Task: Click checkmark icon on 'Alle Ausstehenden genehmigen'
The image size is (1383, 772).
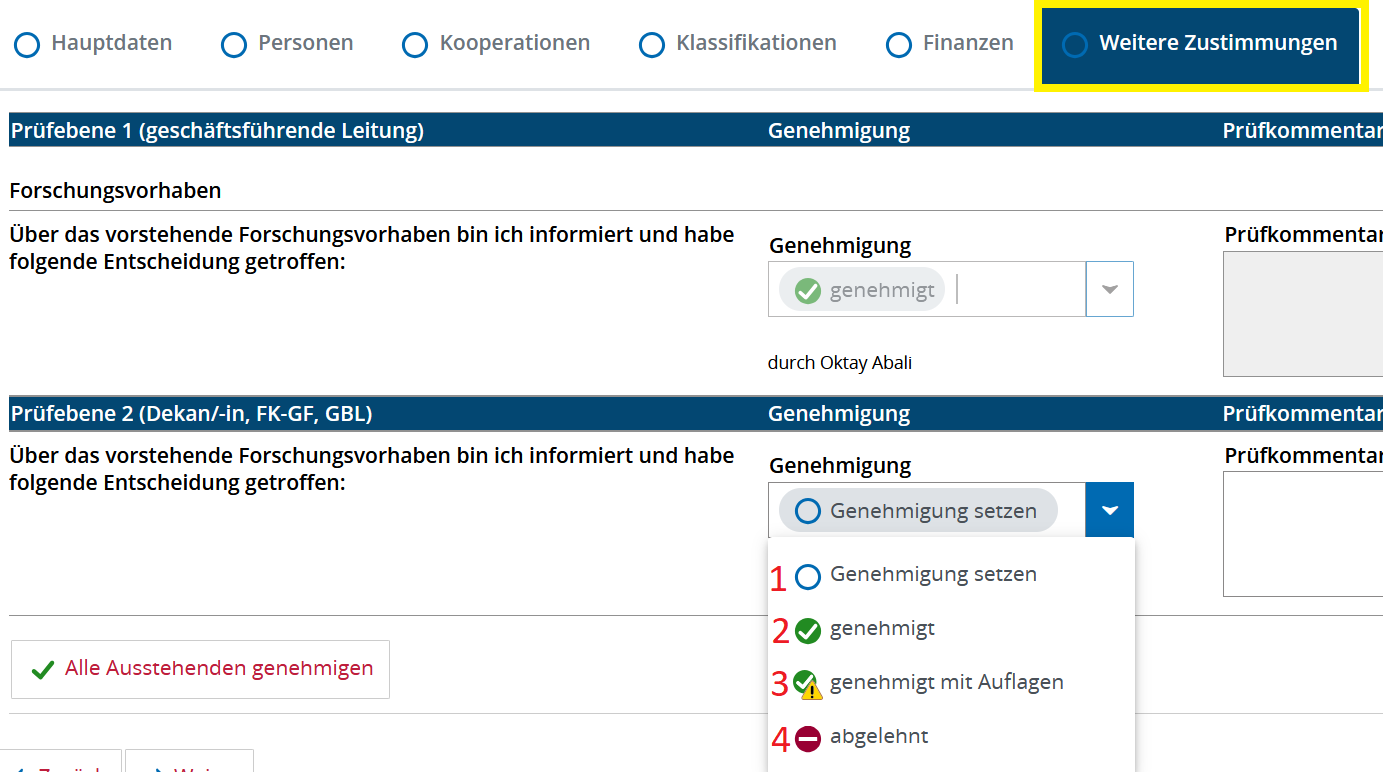Action: point(42,670)
